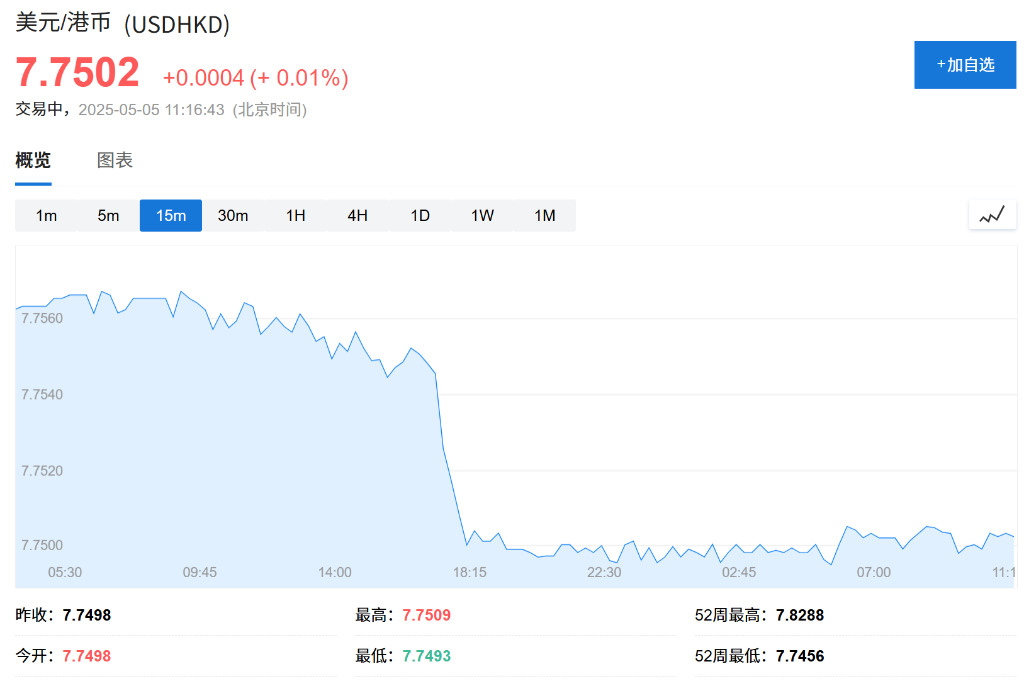The image size is (1024, 689).
Task: Add USDHKD to watchlist with 加自选
Action: click(965, 65)
